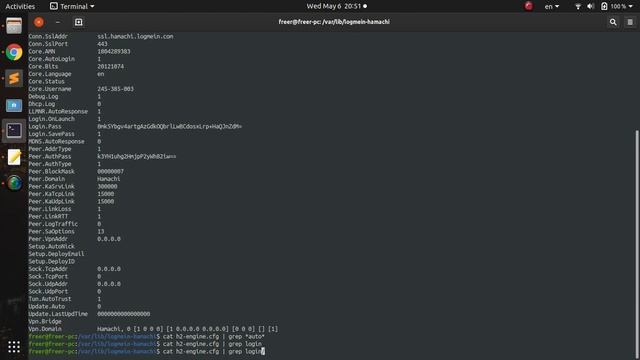640x360 pixels.
Task: Click the Wi-Fi status icon
Action: click(578, 6)
